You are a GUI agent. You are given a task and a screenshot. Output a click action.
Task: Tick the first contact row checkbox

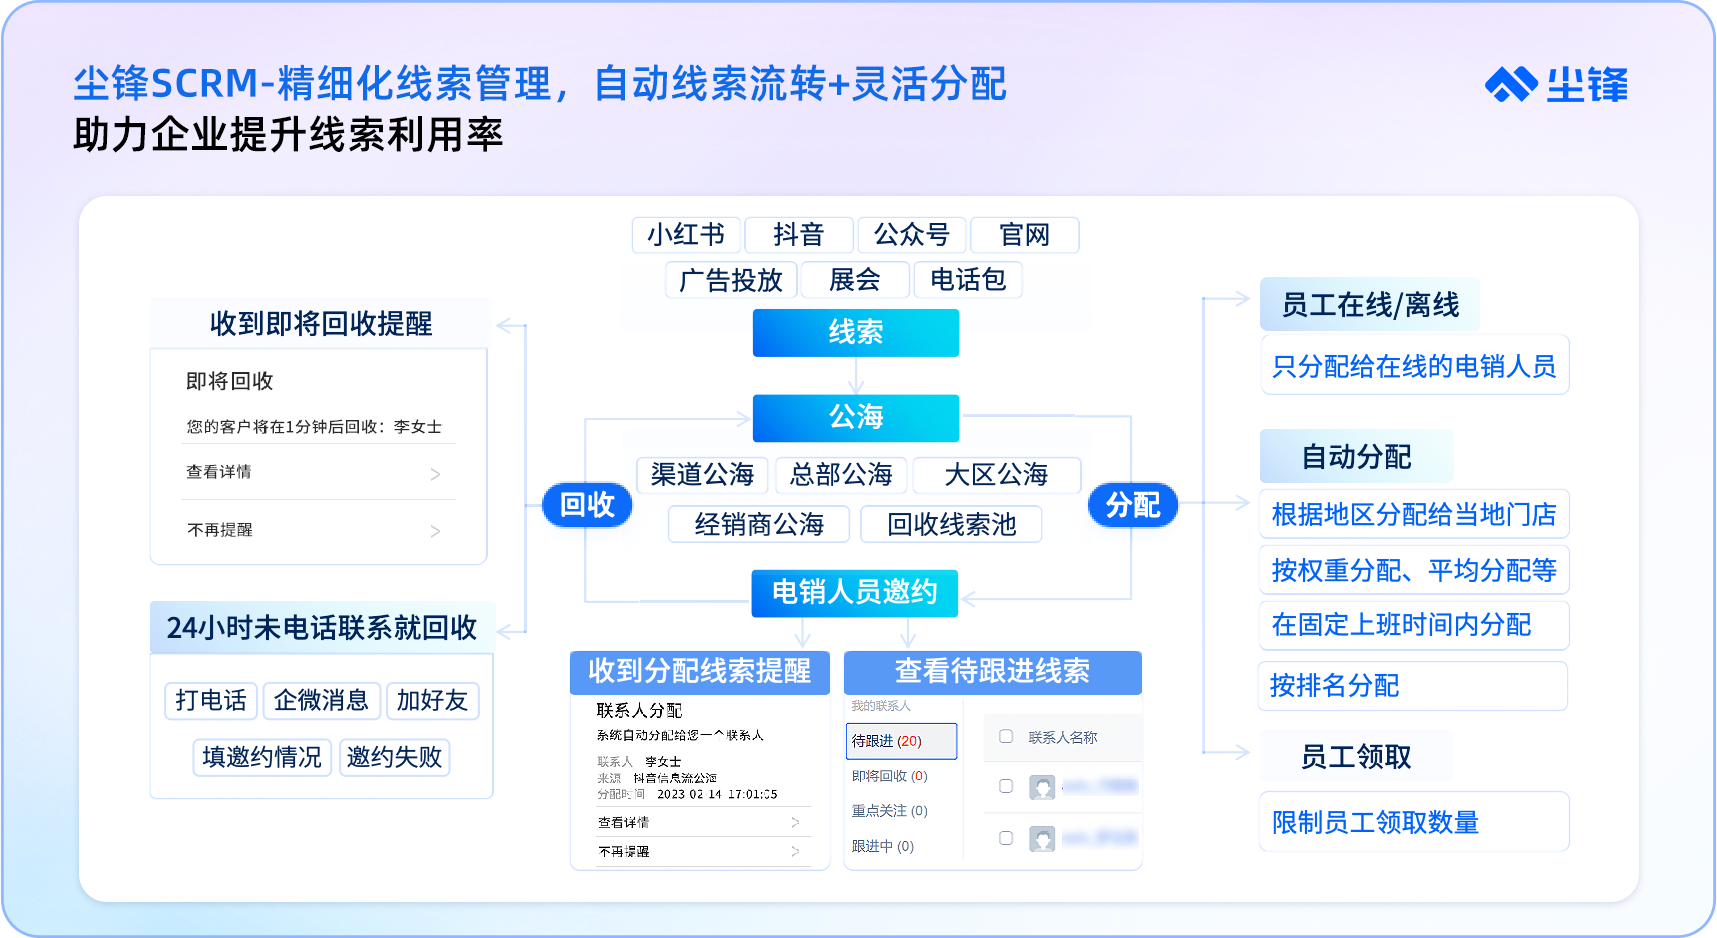pos(1006,787)
